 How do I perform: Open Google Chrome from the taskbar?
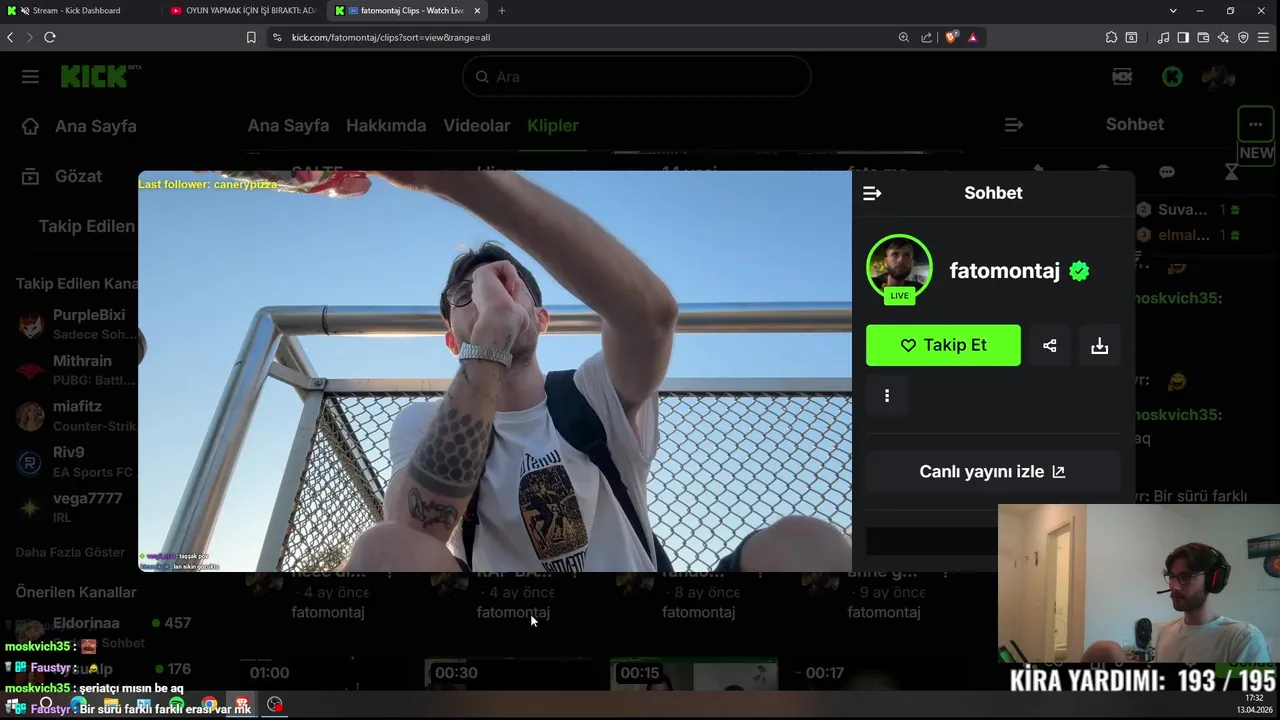pyautogui.click(x=209, y=705)
